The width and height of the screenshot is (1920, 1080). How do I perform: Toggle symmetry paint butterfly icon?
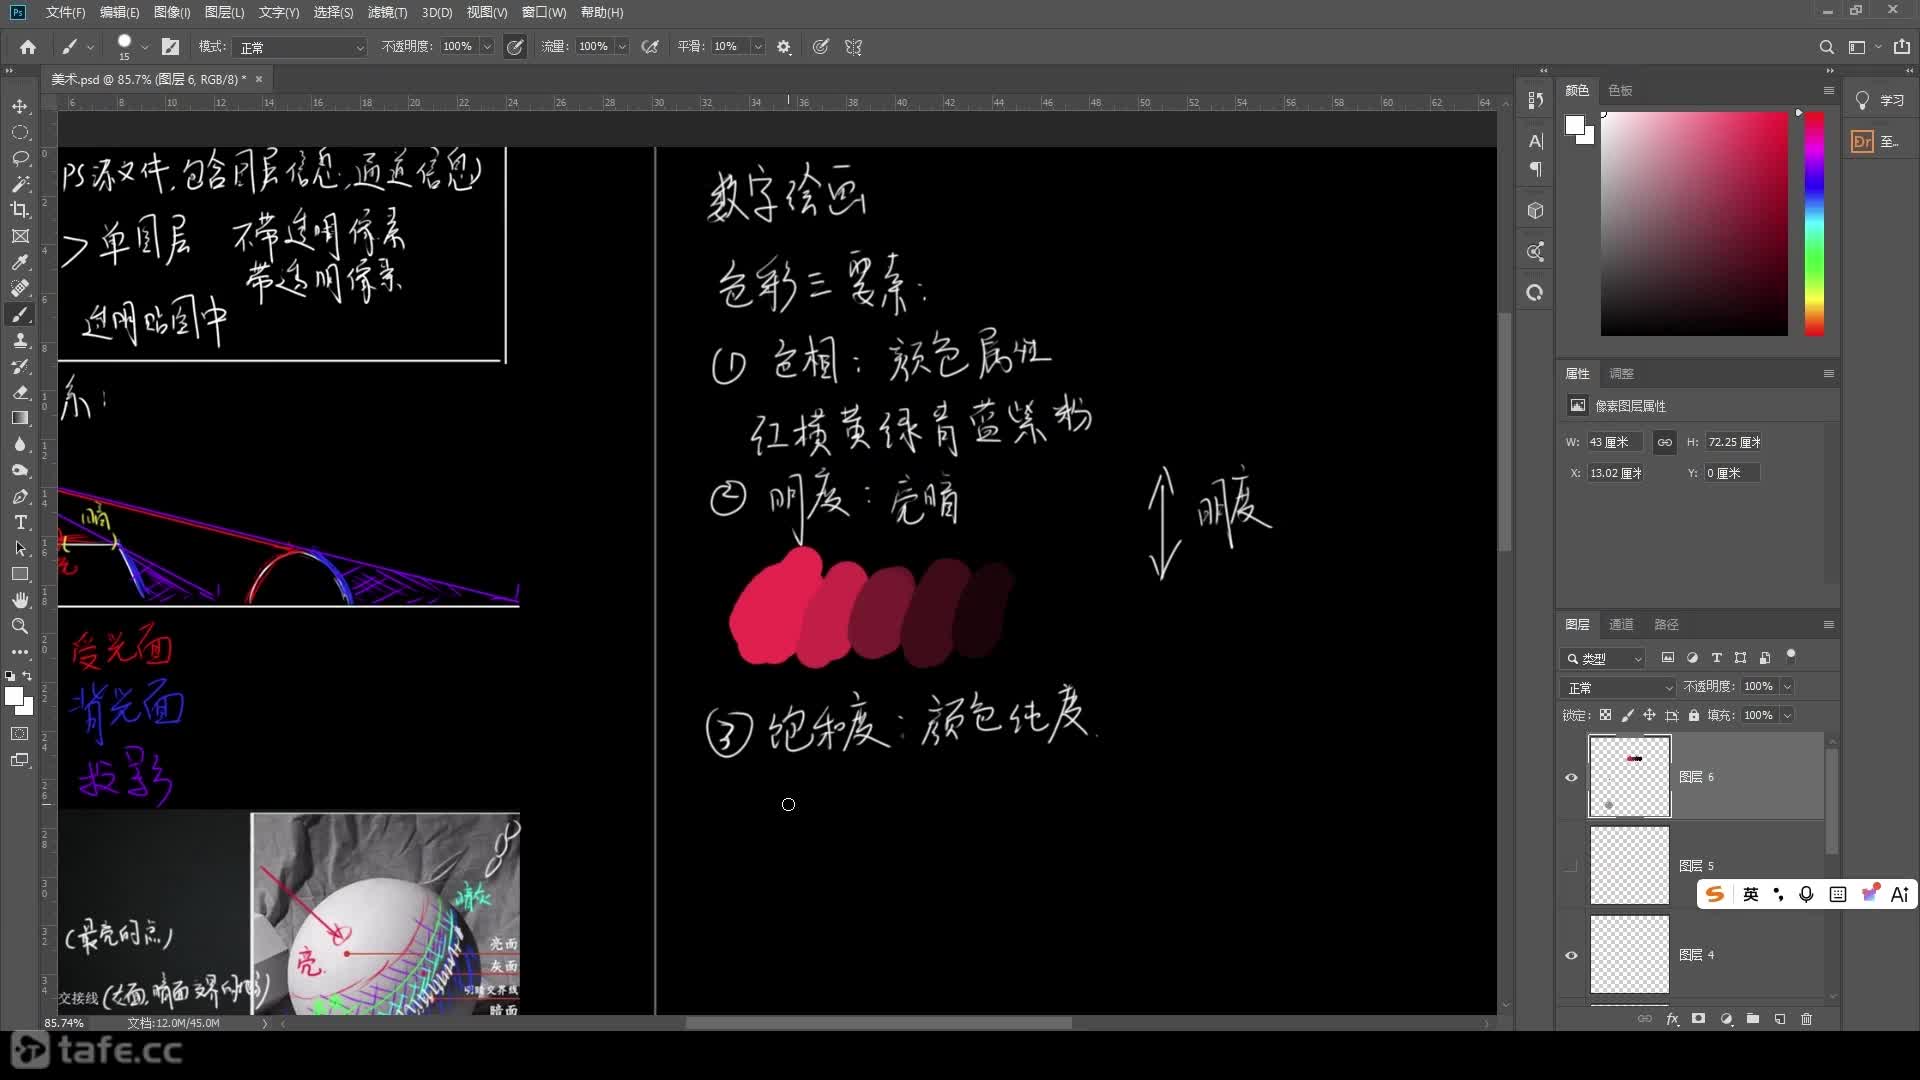click(853, 47)
